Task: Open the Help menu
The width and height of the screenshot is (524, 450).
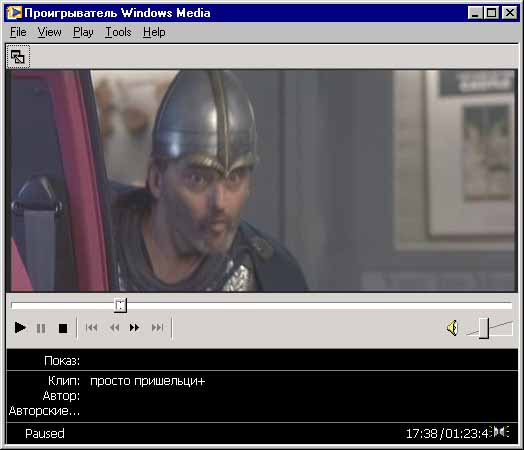Action: (154, 32)
